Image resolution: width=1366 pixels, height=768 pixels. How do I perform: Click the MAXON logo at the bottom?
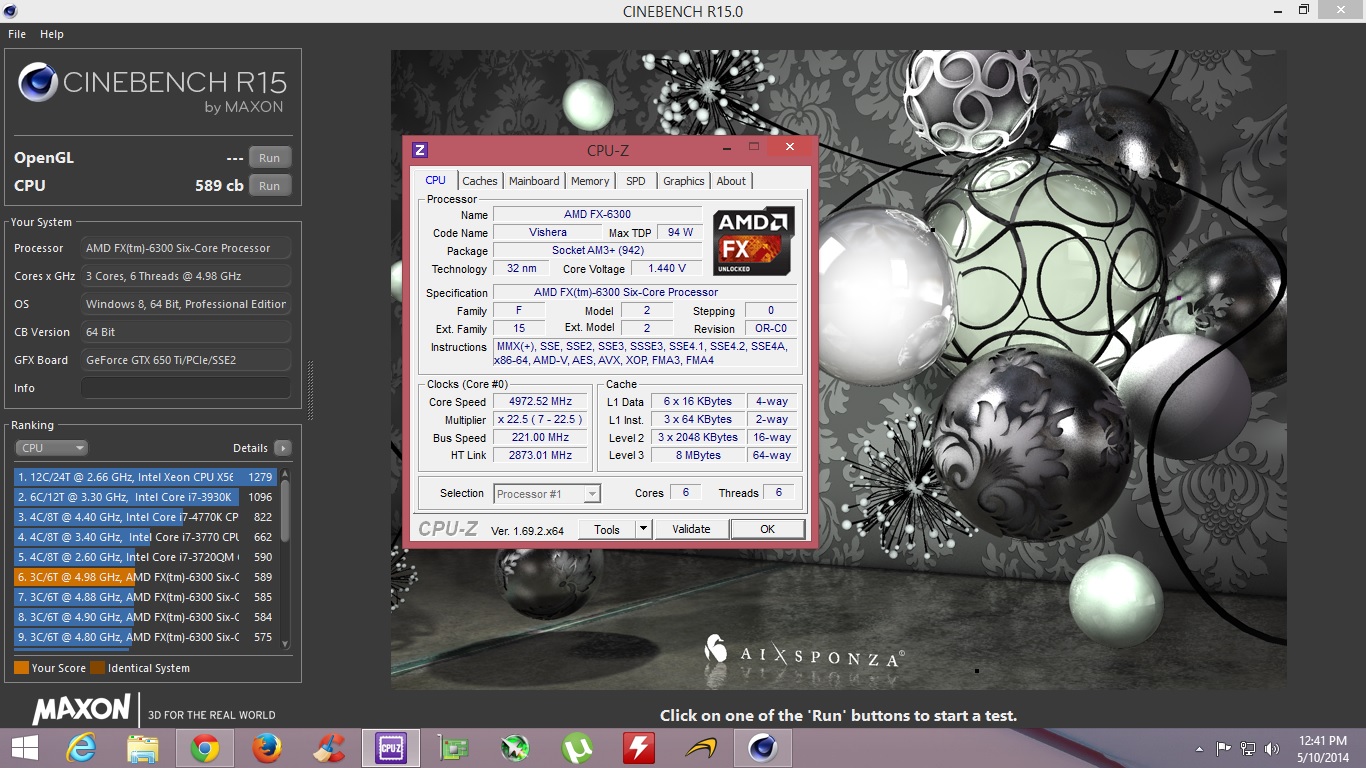pyautogui.click(x=82, y=709)
